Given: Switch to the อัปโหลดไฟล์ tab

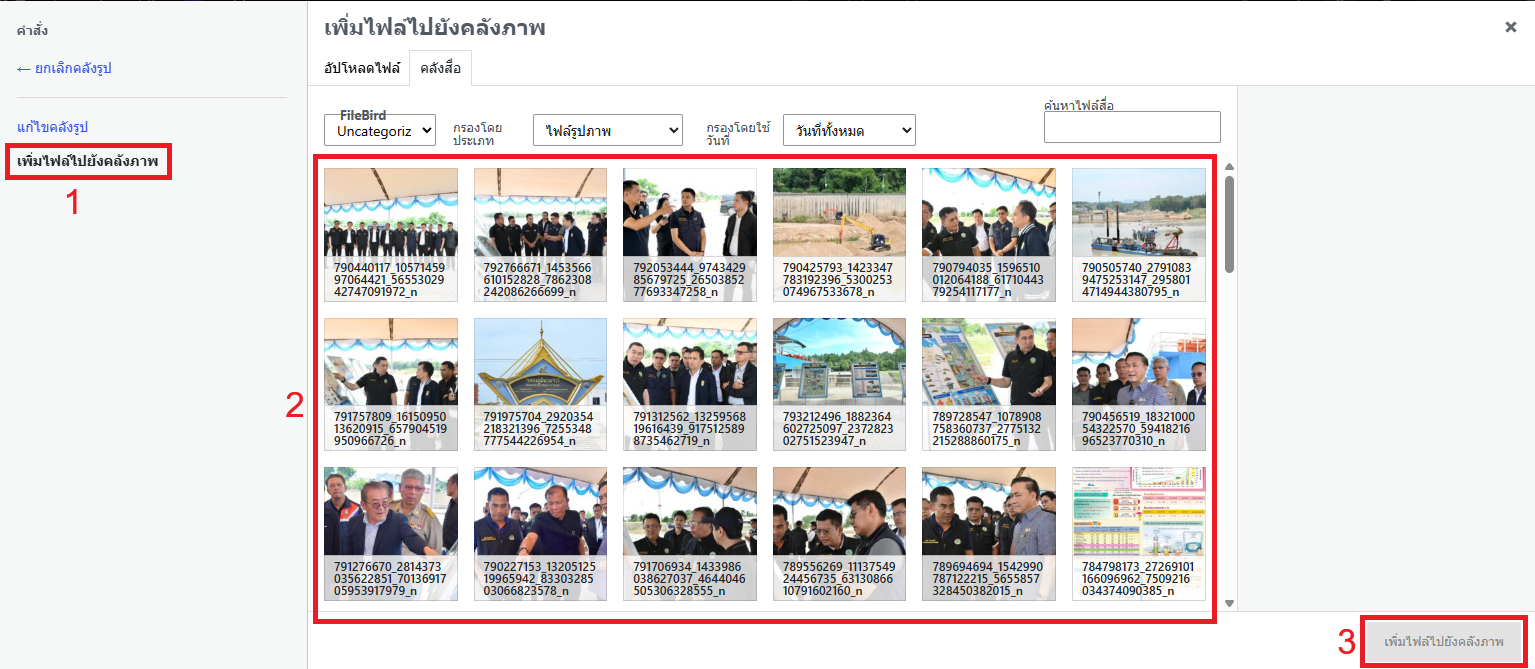Looking at the screenshot, I should click(x=362, y=68).
